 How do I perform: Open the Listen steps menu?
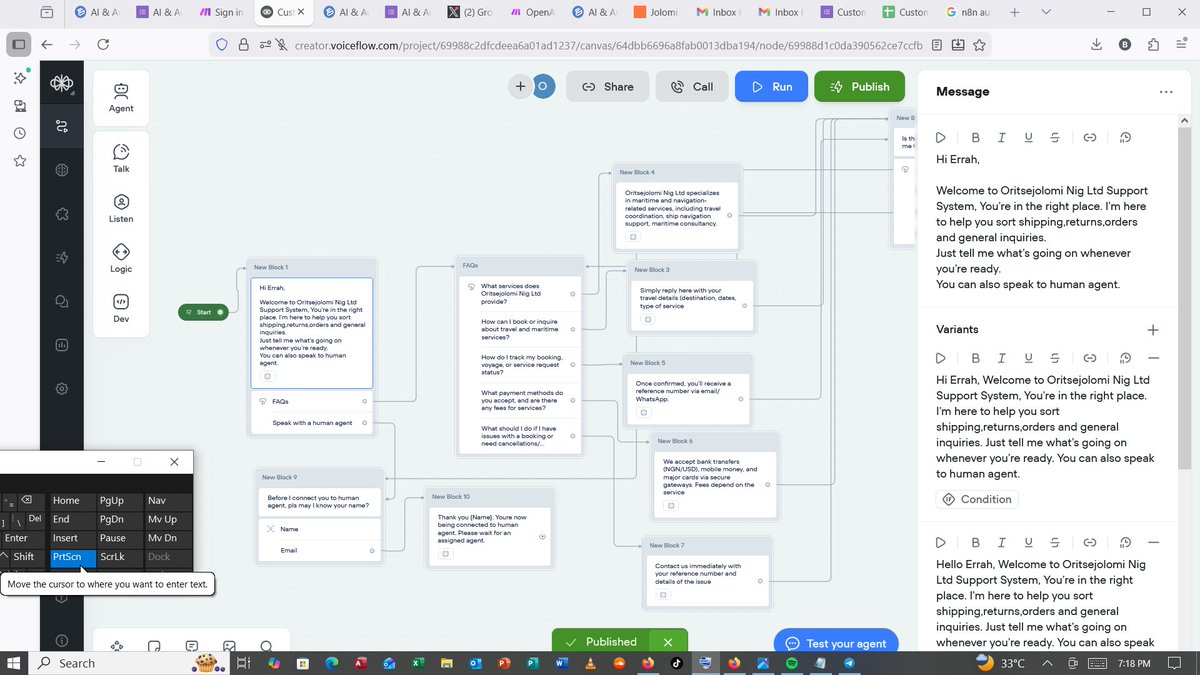click(x=121, y=208)
